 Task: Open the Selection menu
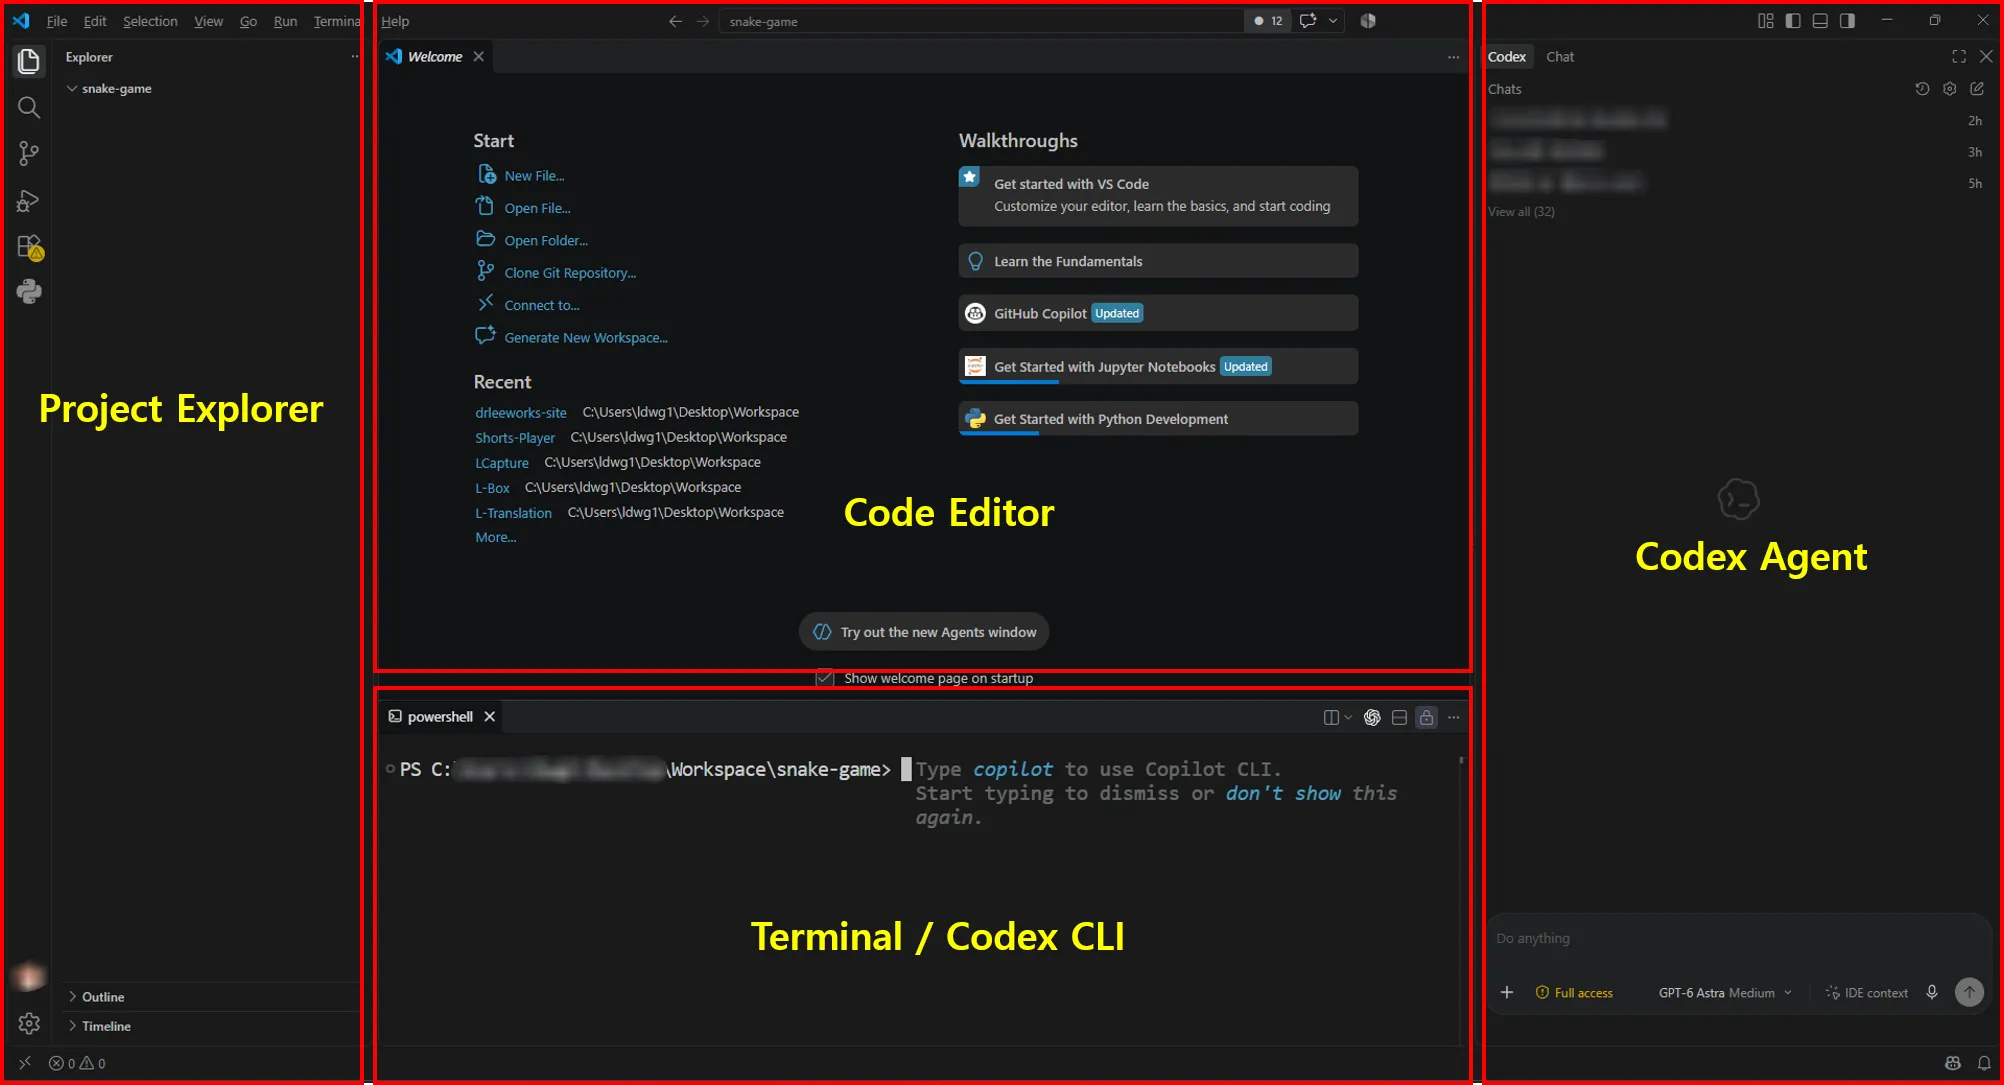pos(150,21)
